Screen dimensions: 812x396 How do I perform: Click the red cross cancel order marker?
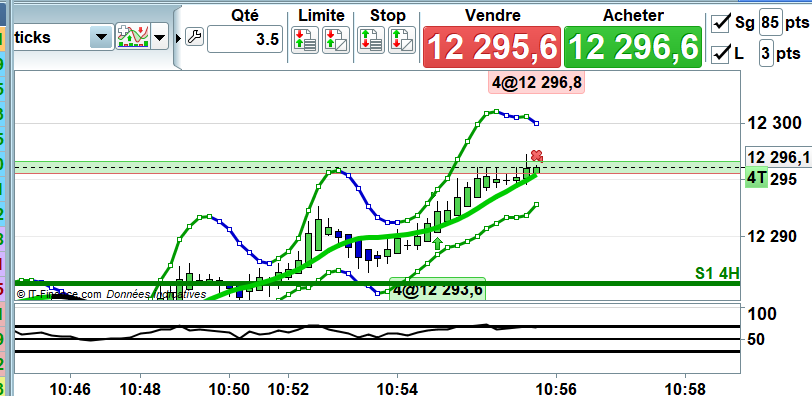(x=536, y=155)
